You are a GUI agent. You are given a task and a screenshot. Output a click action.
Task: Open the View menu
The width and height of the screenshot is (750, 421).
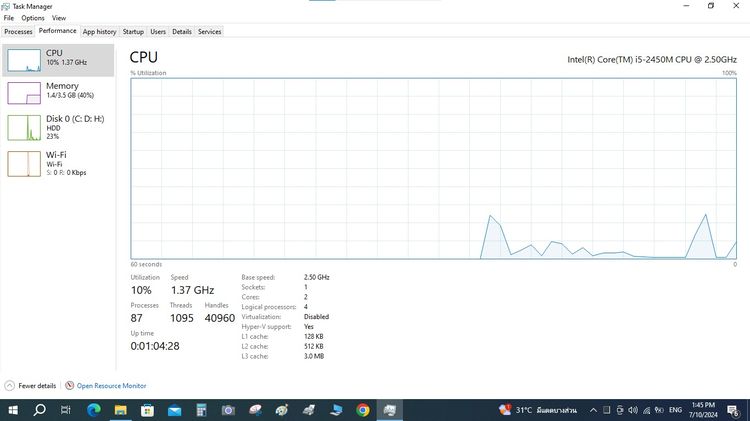click(59, 18)
